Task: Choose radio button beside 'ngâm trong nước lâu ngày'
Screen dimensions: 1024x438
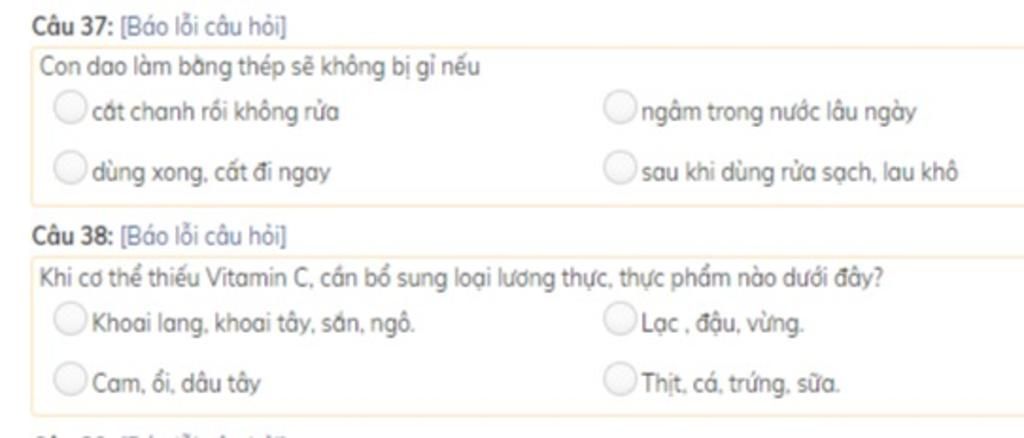Action: (620, 108)
